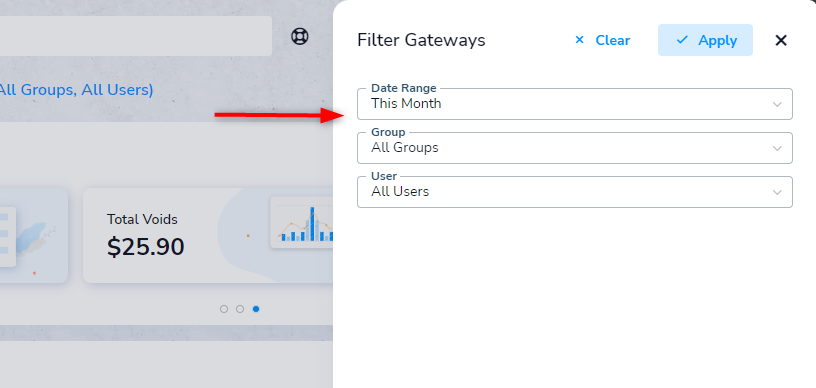Click the Date Range chevron arrow
Screen dimensions: 816x388
[777, 104]
